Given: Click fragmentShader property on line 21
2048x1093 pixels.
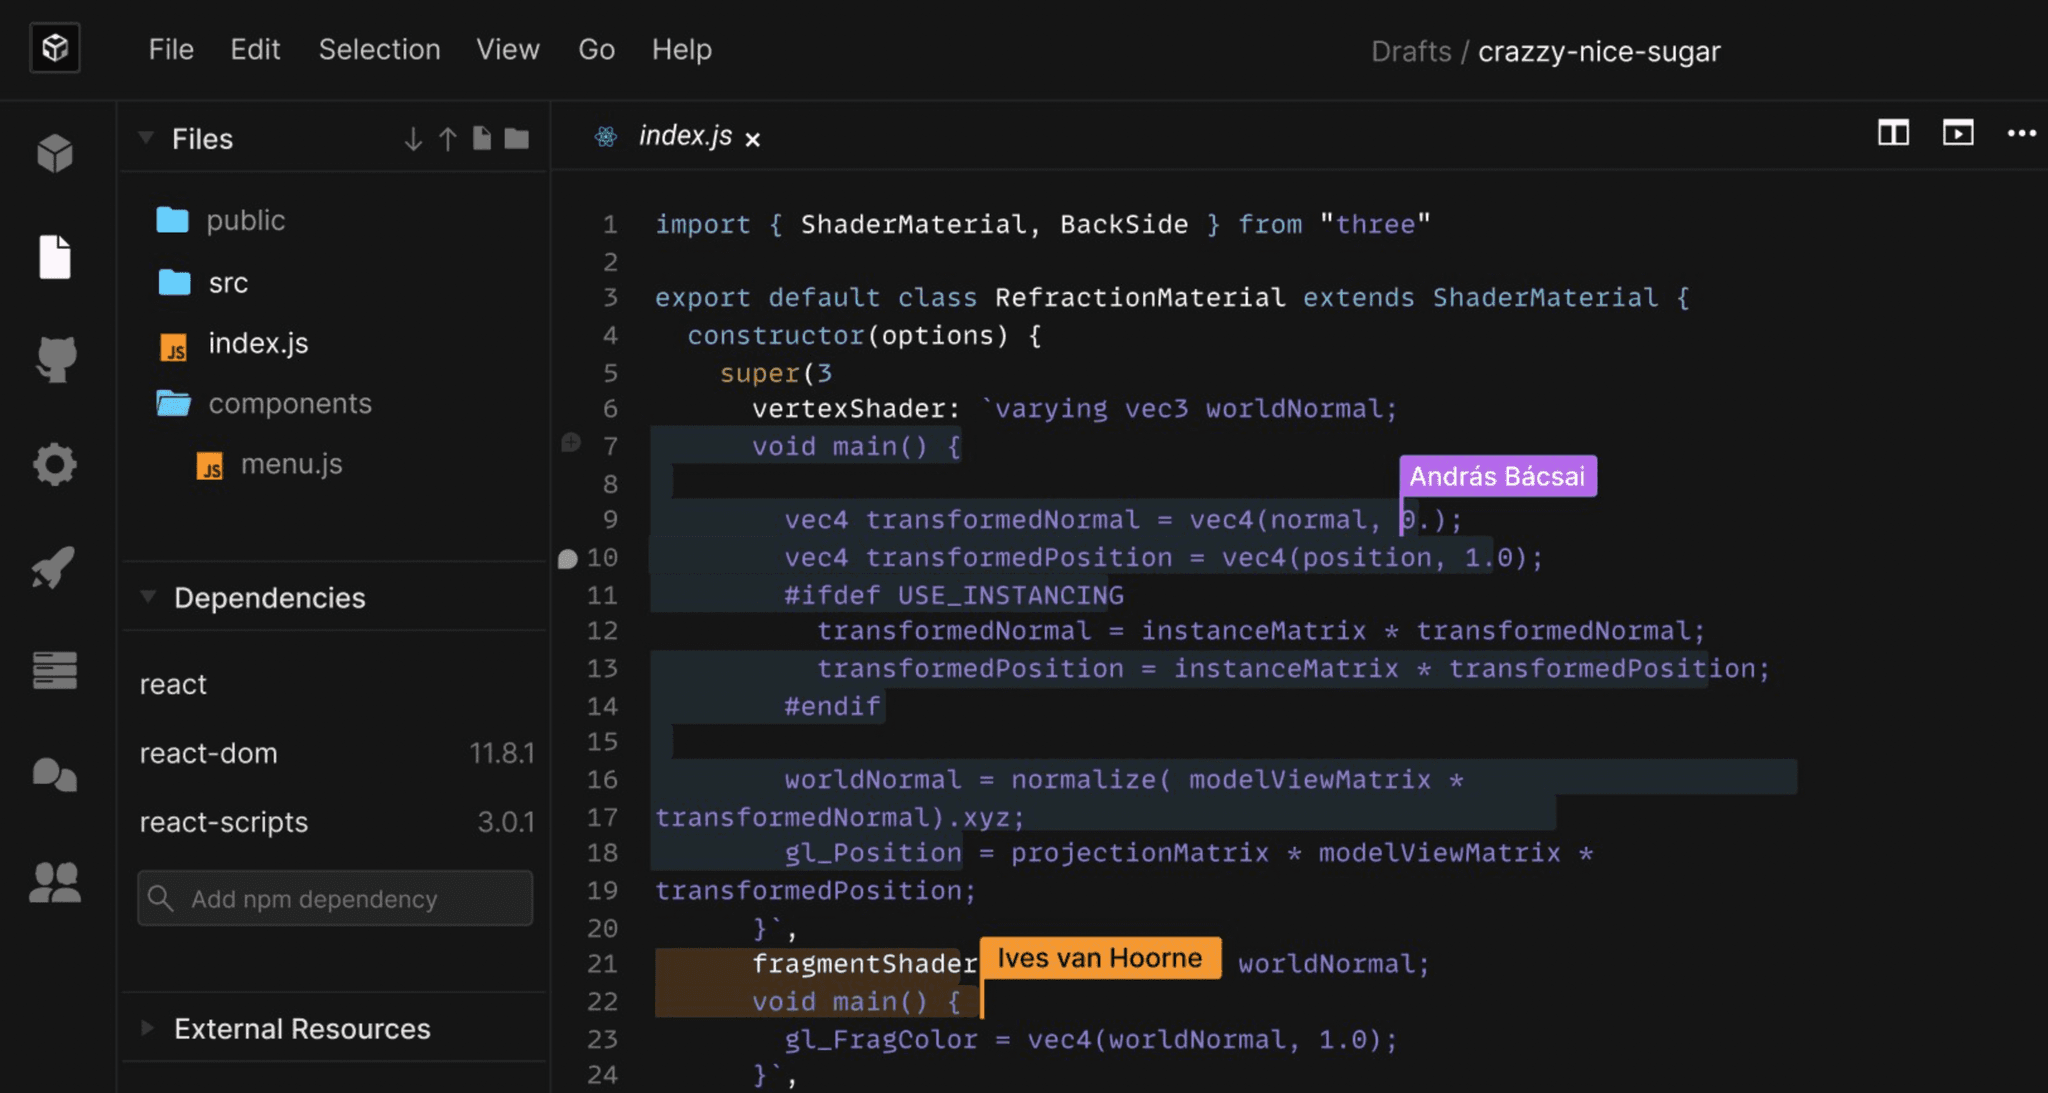Looking at the screenshot, I should click(x=865, y=964).
